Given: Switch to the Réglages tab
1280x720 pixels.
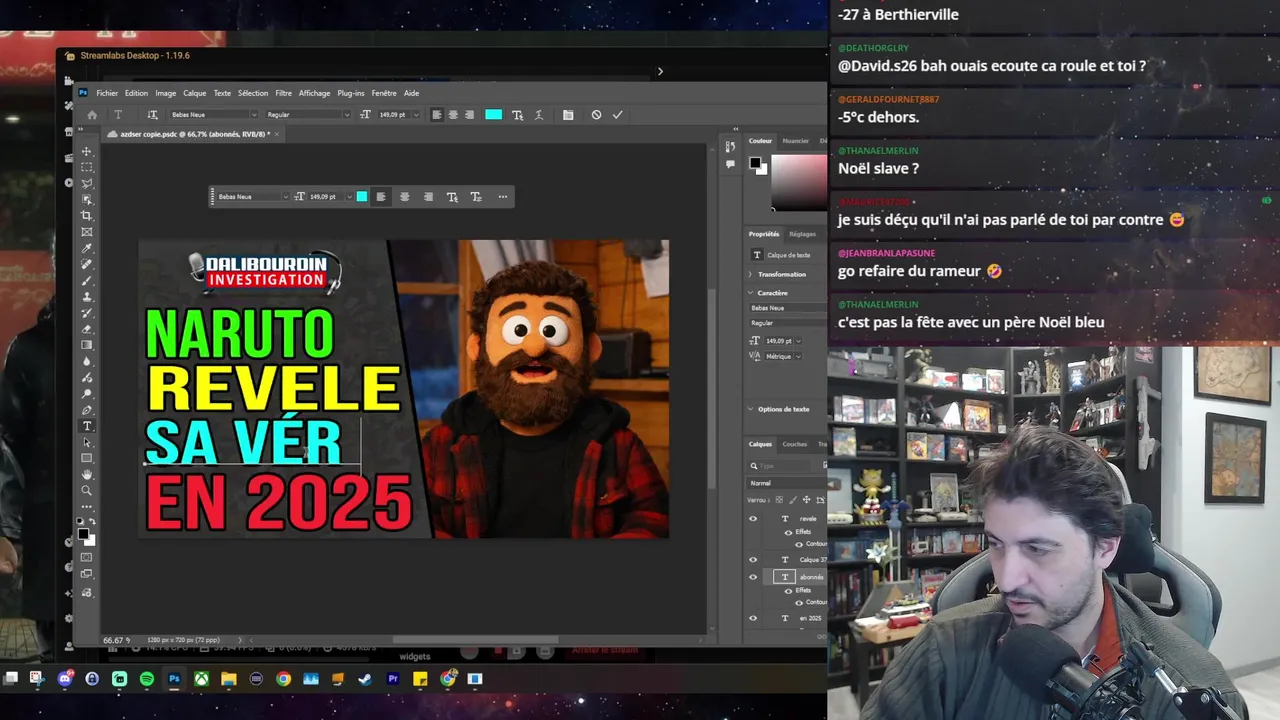Looking at the screenshot, I should pyautogui.click(x=802, y=234).
